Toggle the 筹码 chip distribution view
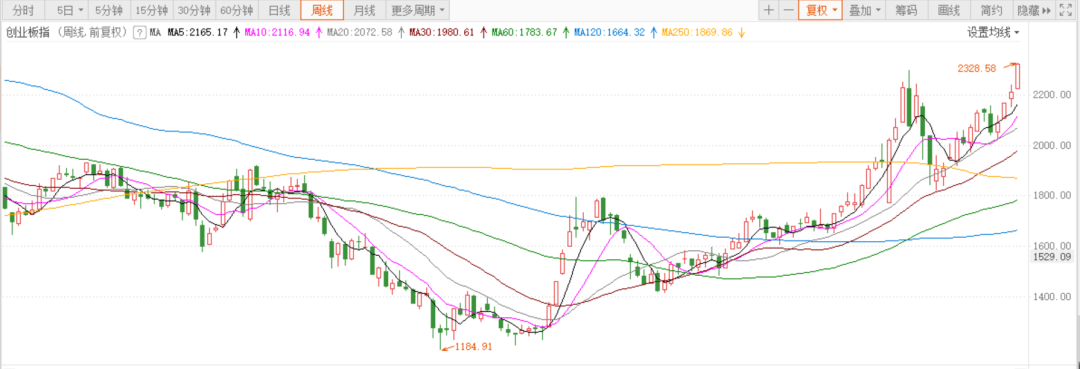Image resolution: width=1080 pixels, height=369 pixels. [x=906, y=10]
